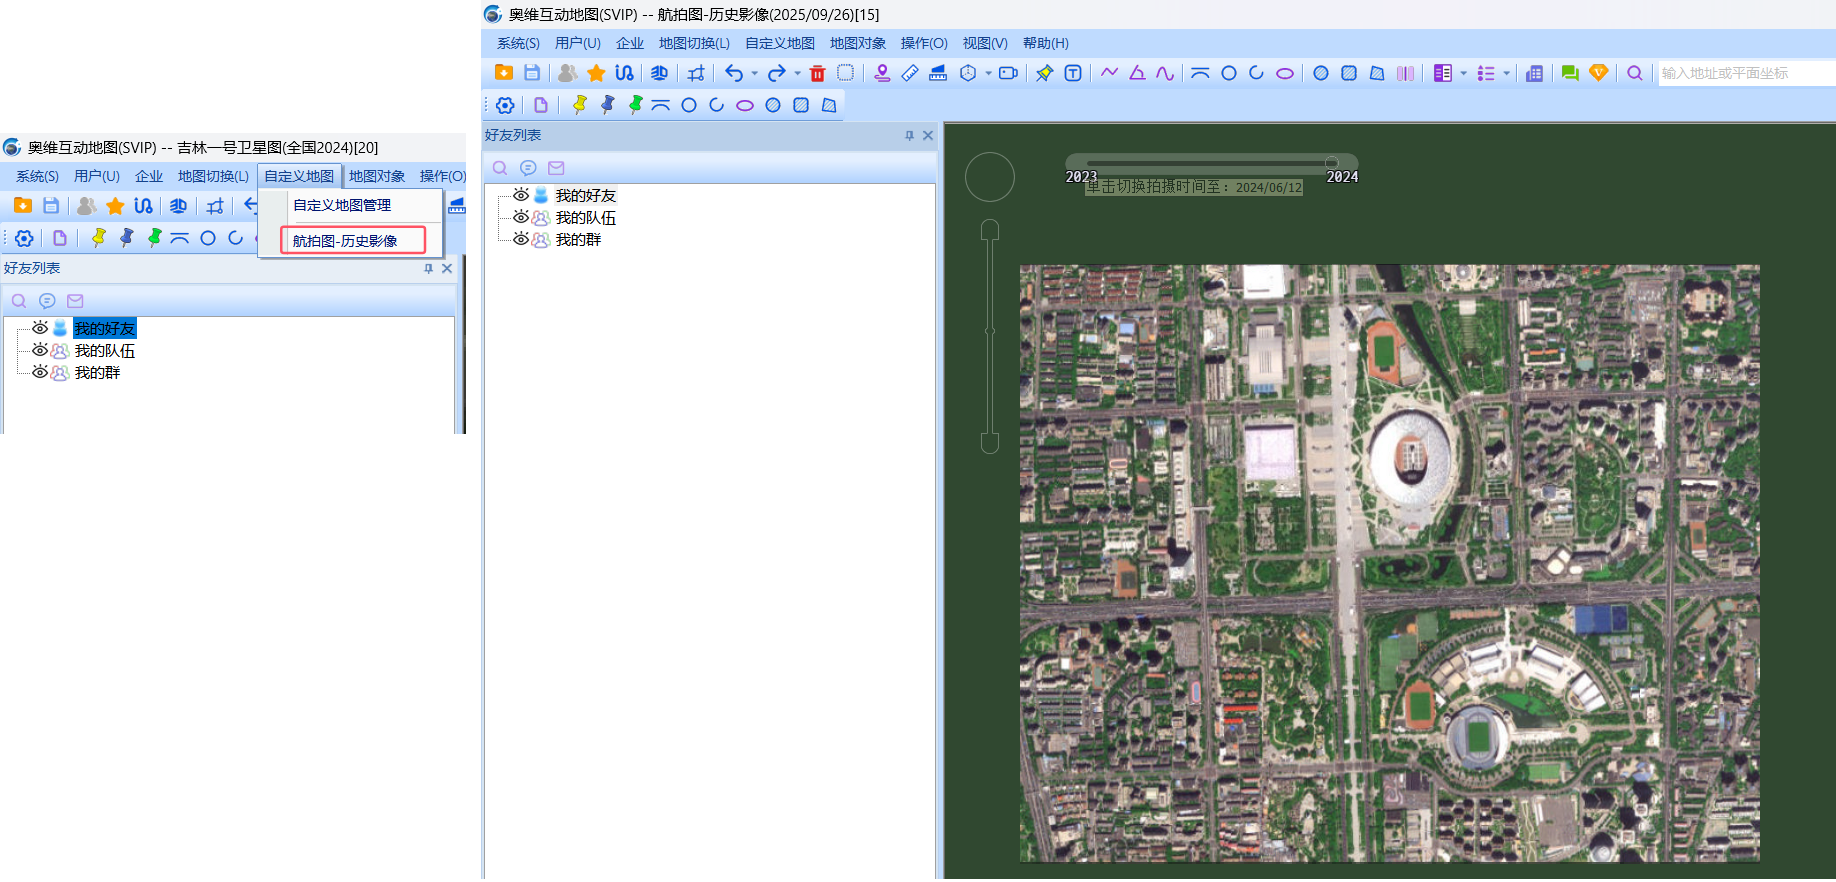Click the orange VIP diamond icon
Viewport: 1836px width, 882px height.
1598,73
